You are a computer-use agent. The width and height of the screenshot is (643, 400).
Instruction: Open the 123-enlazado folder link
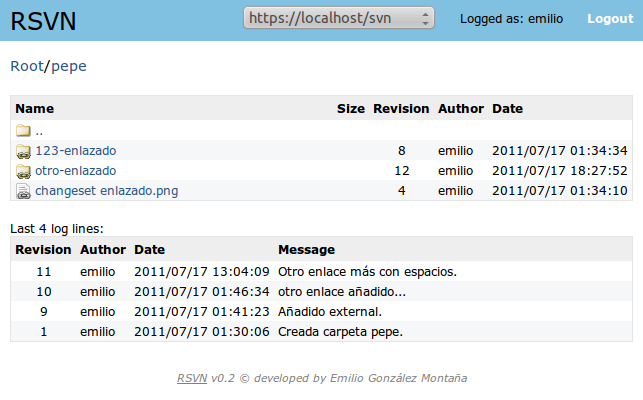click(76, 151)
